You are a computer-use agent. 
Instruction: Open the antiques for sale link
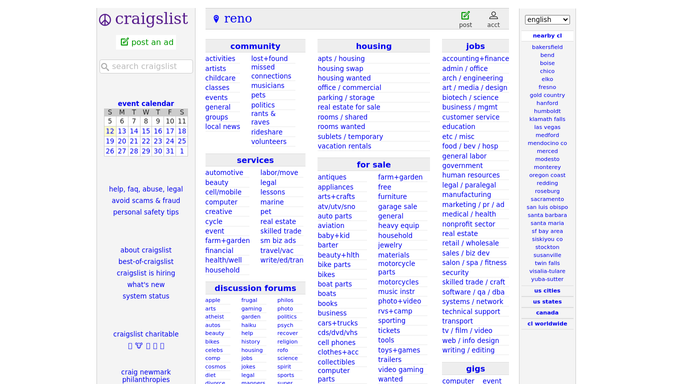pyautogui.click(x=332, y=177)
